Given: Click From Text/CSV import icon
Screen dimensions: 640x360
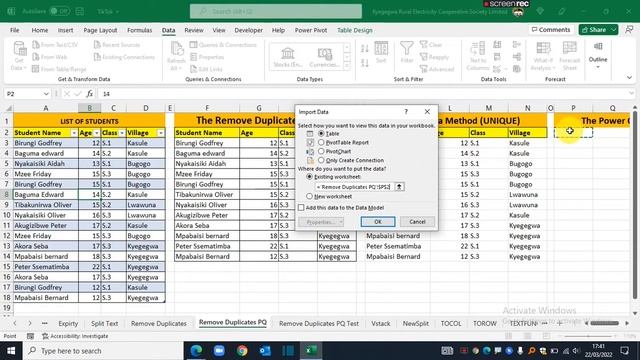Looking at the screenshot, I should pos(36,45).
